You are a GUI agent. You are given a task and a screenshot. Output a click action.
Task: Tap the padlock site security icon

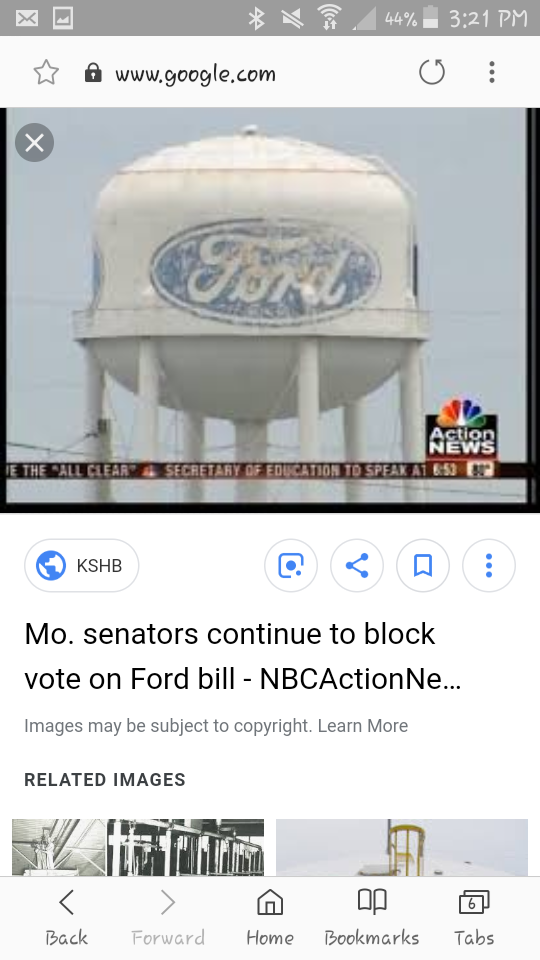(x=92, y=73)
